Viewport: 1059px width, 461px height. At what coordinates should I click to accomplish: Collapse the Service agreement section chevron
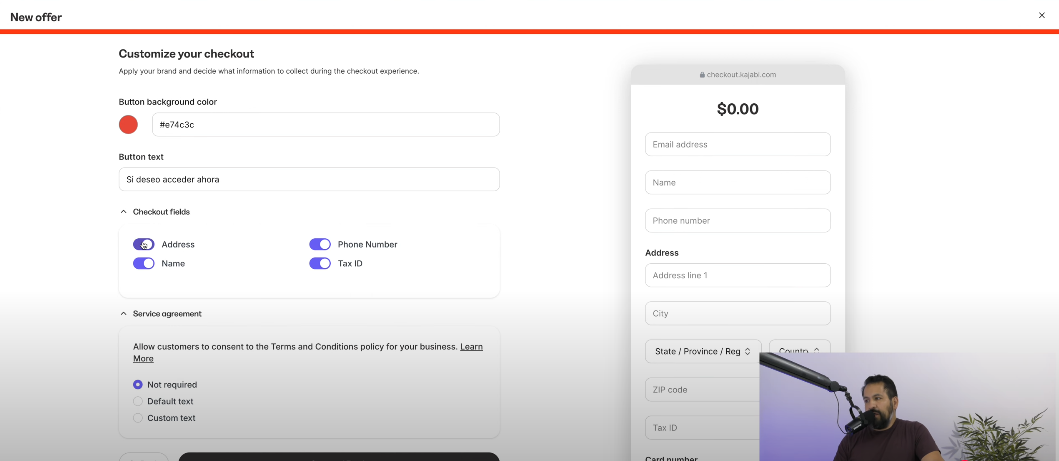124,314
